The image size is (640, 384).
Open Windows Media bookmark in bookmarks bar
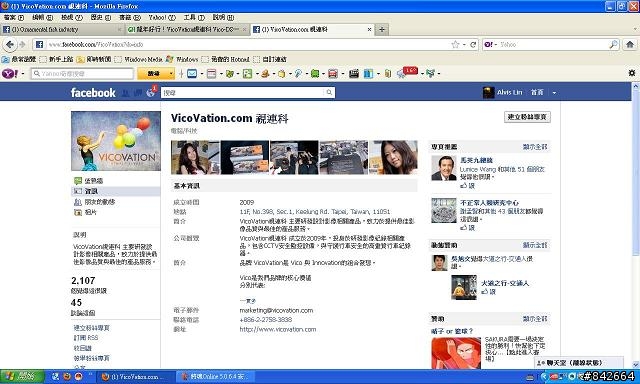click(139, 60)
